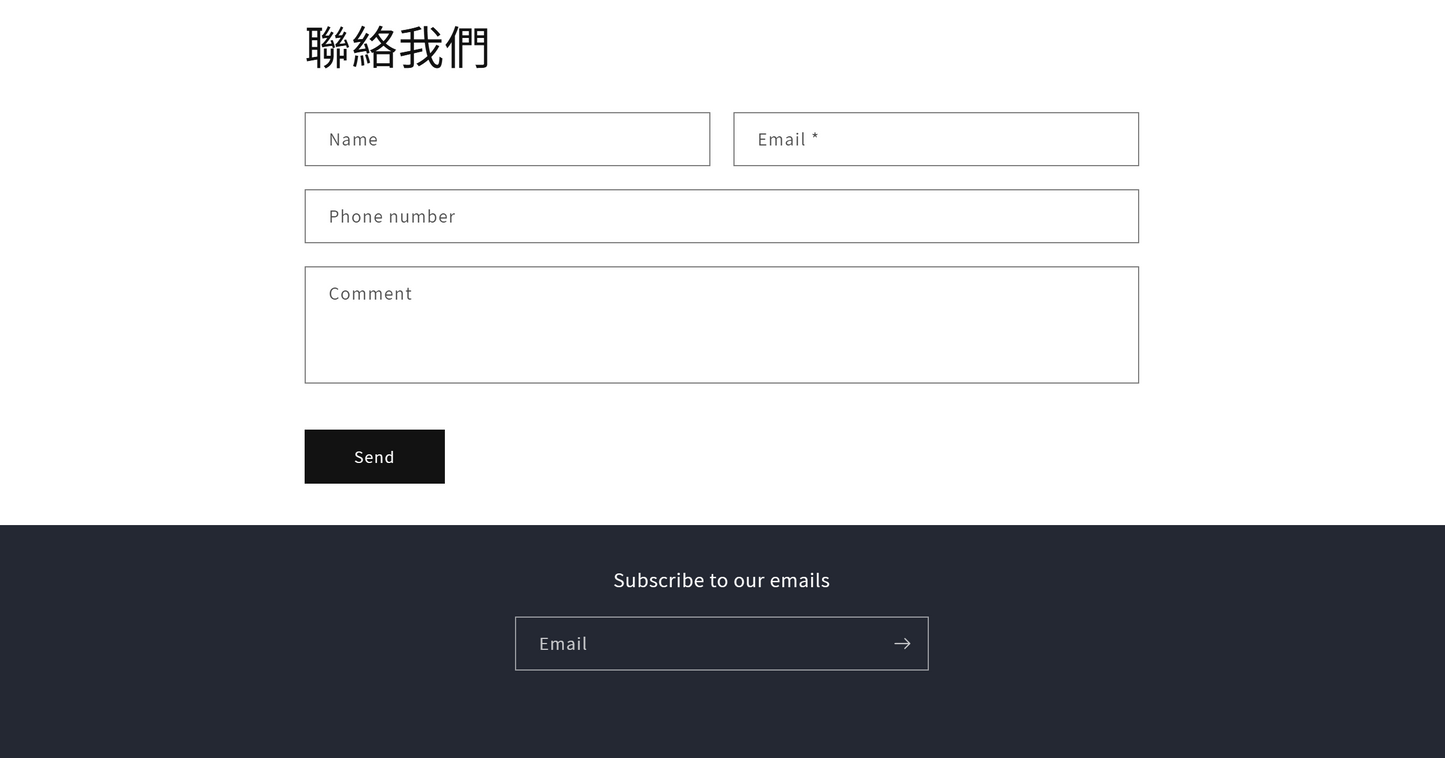
Task: Focus the newsletter Email field in footer
Action: [700, 643]
